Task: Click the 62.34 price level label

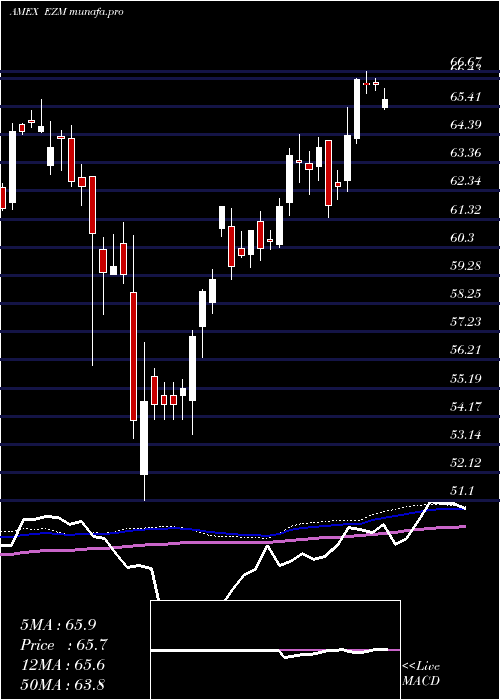Action: [x=466, y=181]
